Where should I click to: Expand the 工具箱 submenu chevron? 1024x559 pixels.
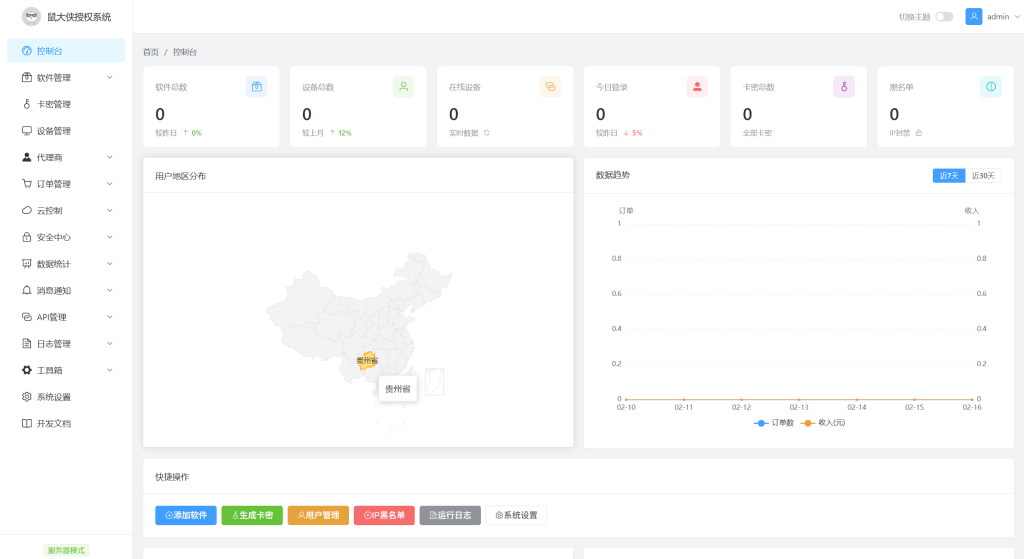(x=110, y=370)
